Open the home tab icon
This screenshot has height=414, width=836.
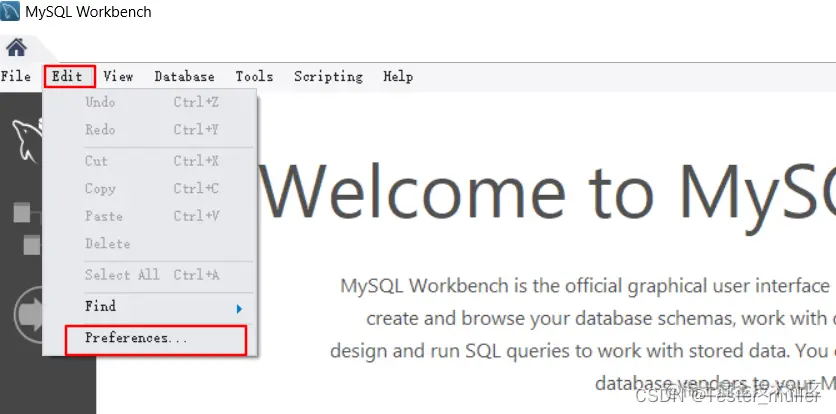click(x=17, y=48)
